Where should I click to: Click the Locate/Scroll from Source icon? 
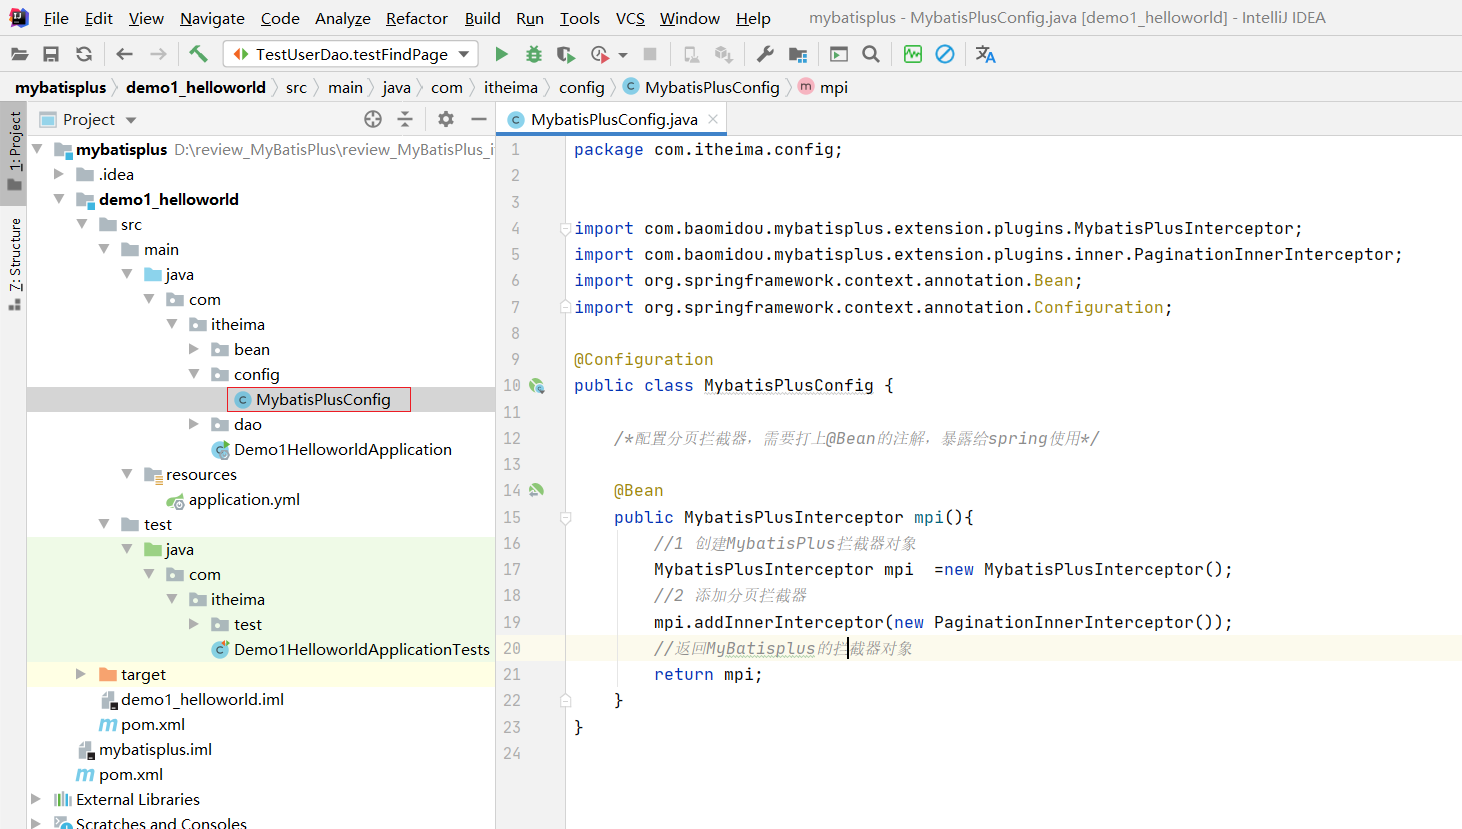(373, 119)
